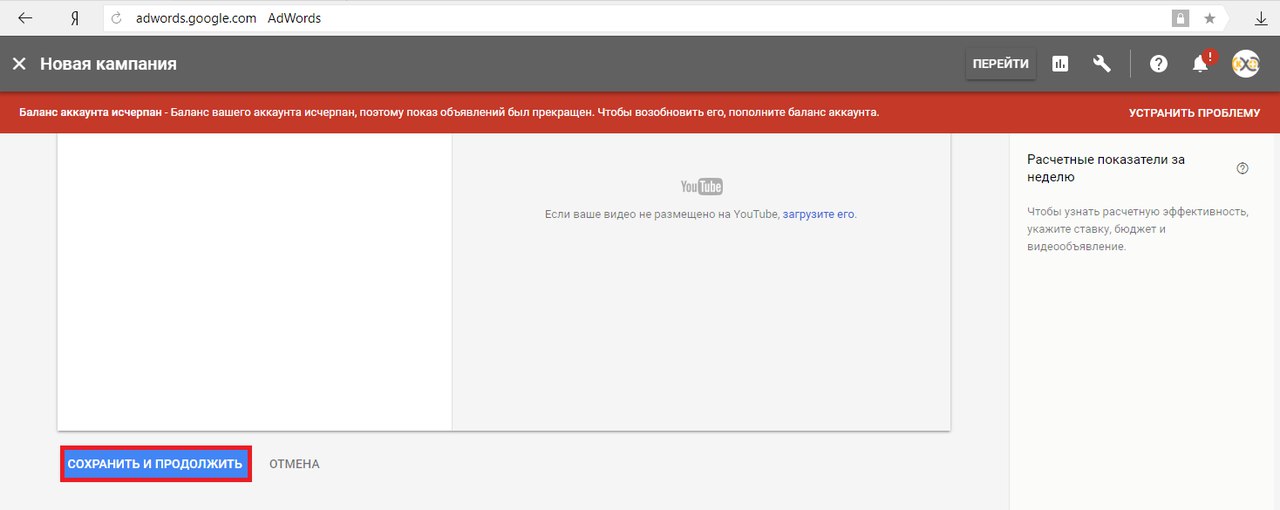Click the ОТМЕНА button
Viewport: 1280px width, 510px height.
[x=294, y=464]
